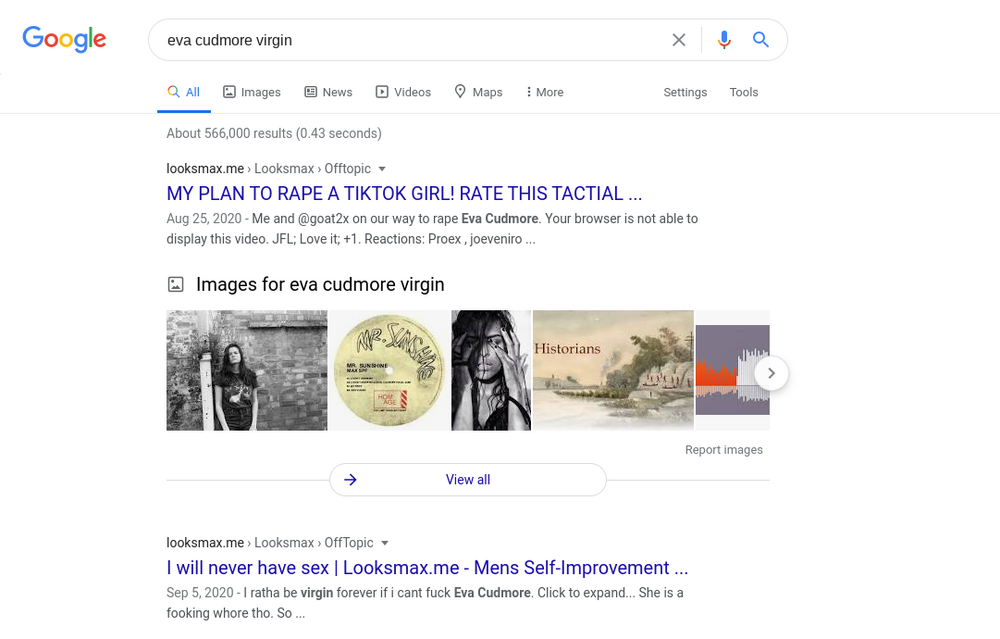Select the Historians painting thumbnail
This screenshot has height=639, width=1000.
tap(613, 371)
